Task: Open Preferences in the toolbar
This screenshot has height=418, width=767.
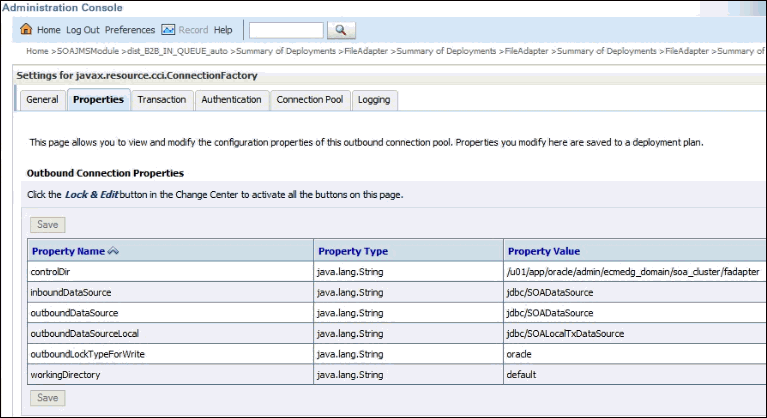Action: 130,30
